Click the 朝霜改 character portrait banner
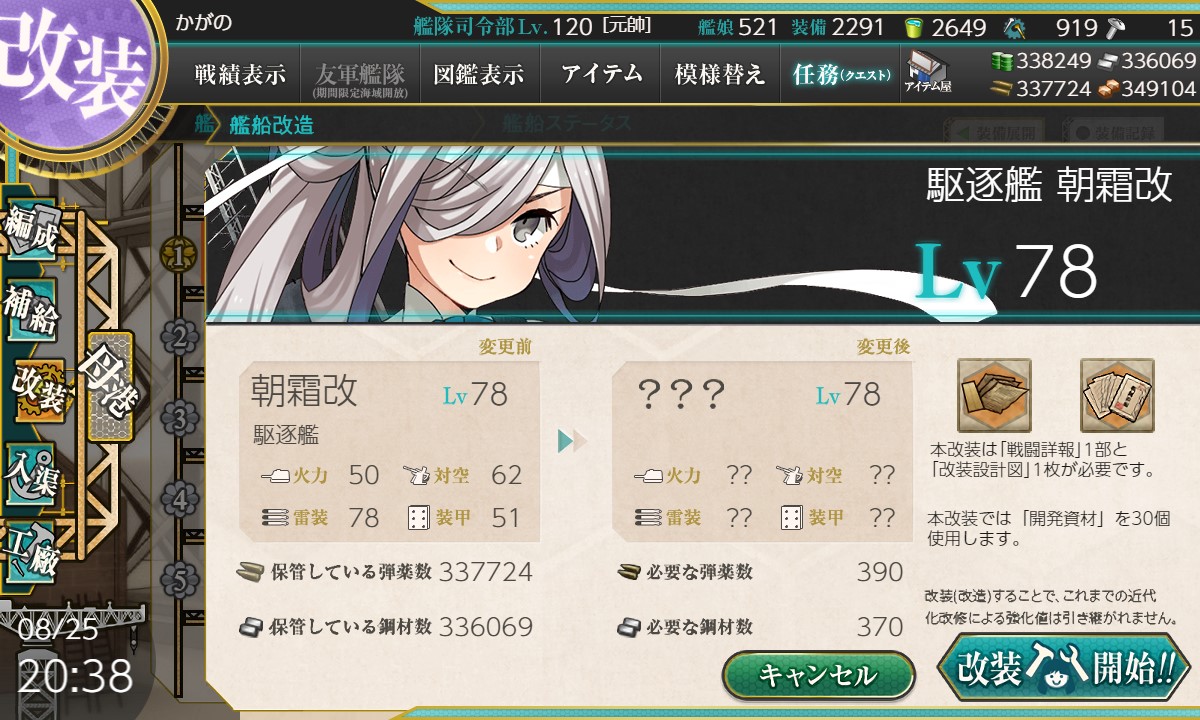Screen dimensions: 1200x720 coord(700,232)
